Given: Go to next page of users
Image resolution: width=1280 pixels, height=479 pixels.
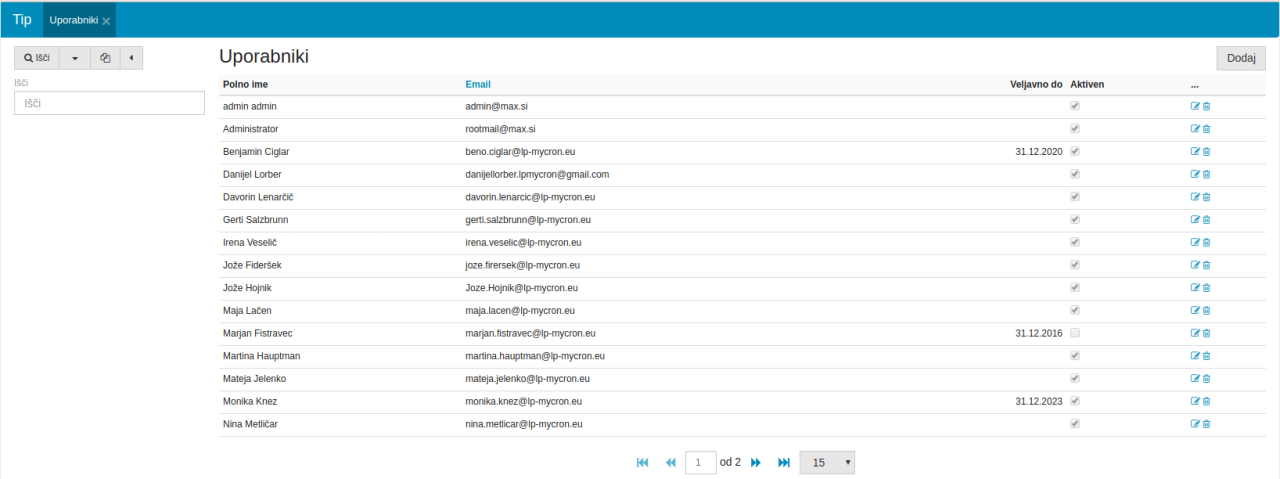Looking at the screenshot, I should pos(756,462).
